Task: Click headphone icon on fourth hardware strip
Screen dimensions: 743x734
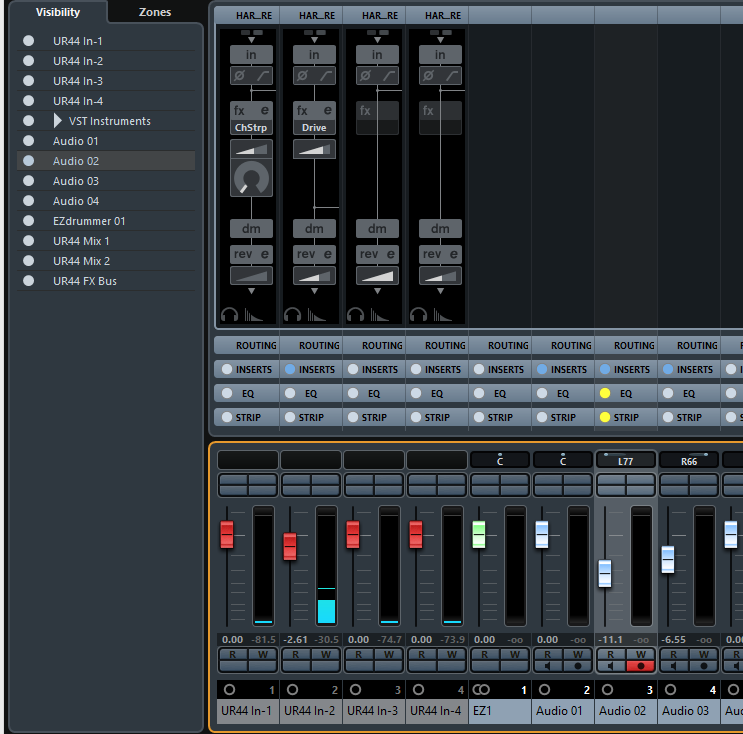Action: tap(419, 314)
